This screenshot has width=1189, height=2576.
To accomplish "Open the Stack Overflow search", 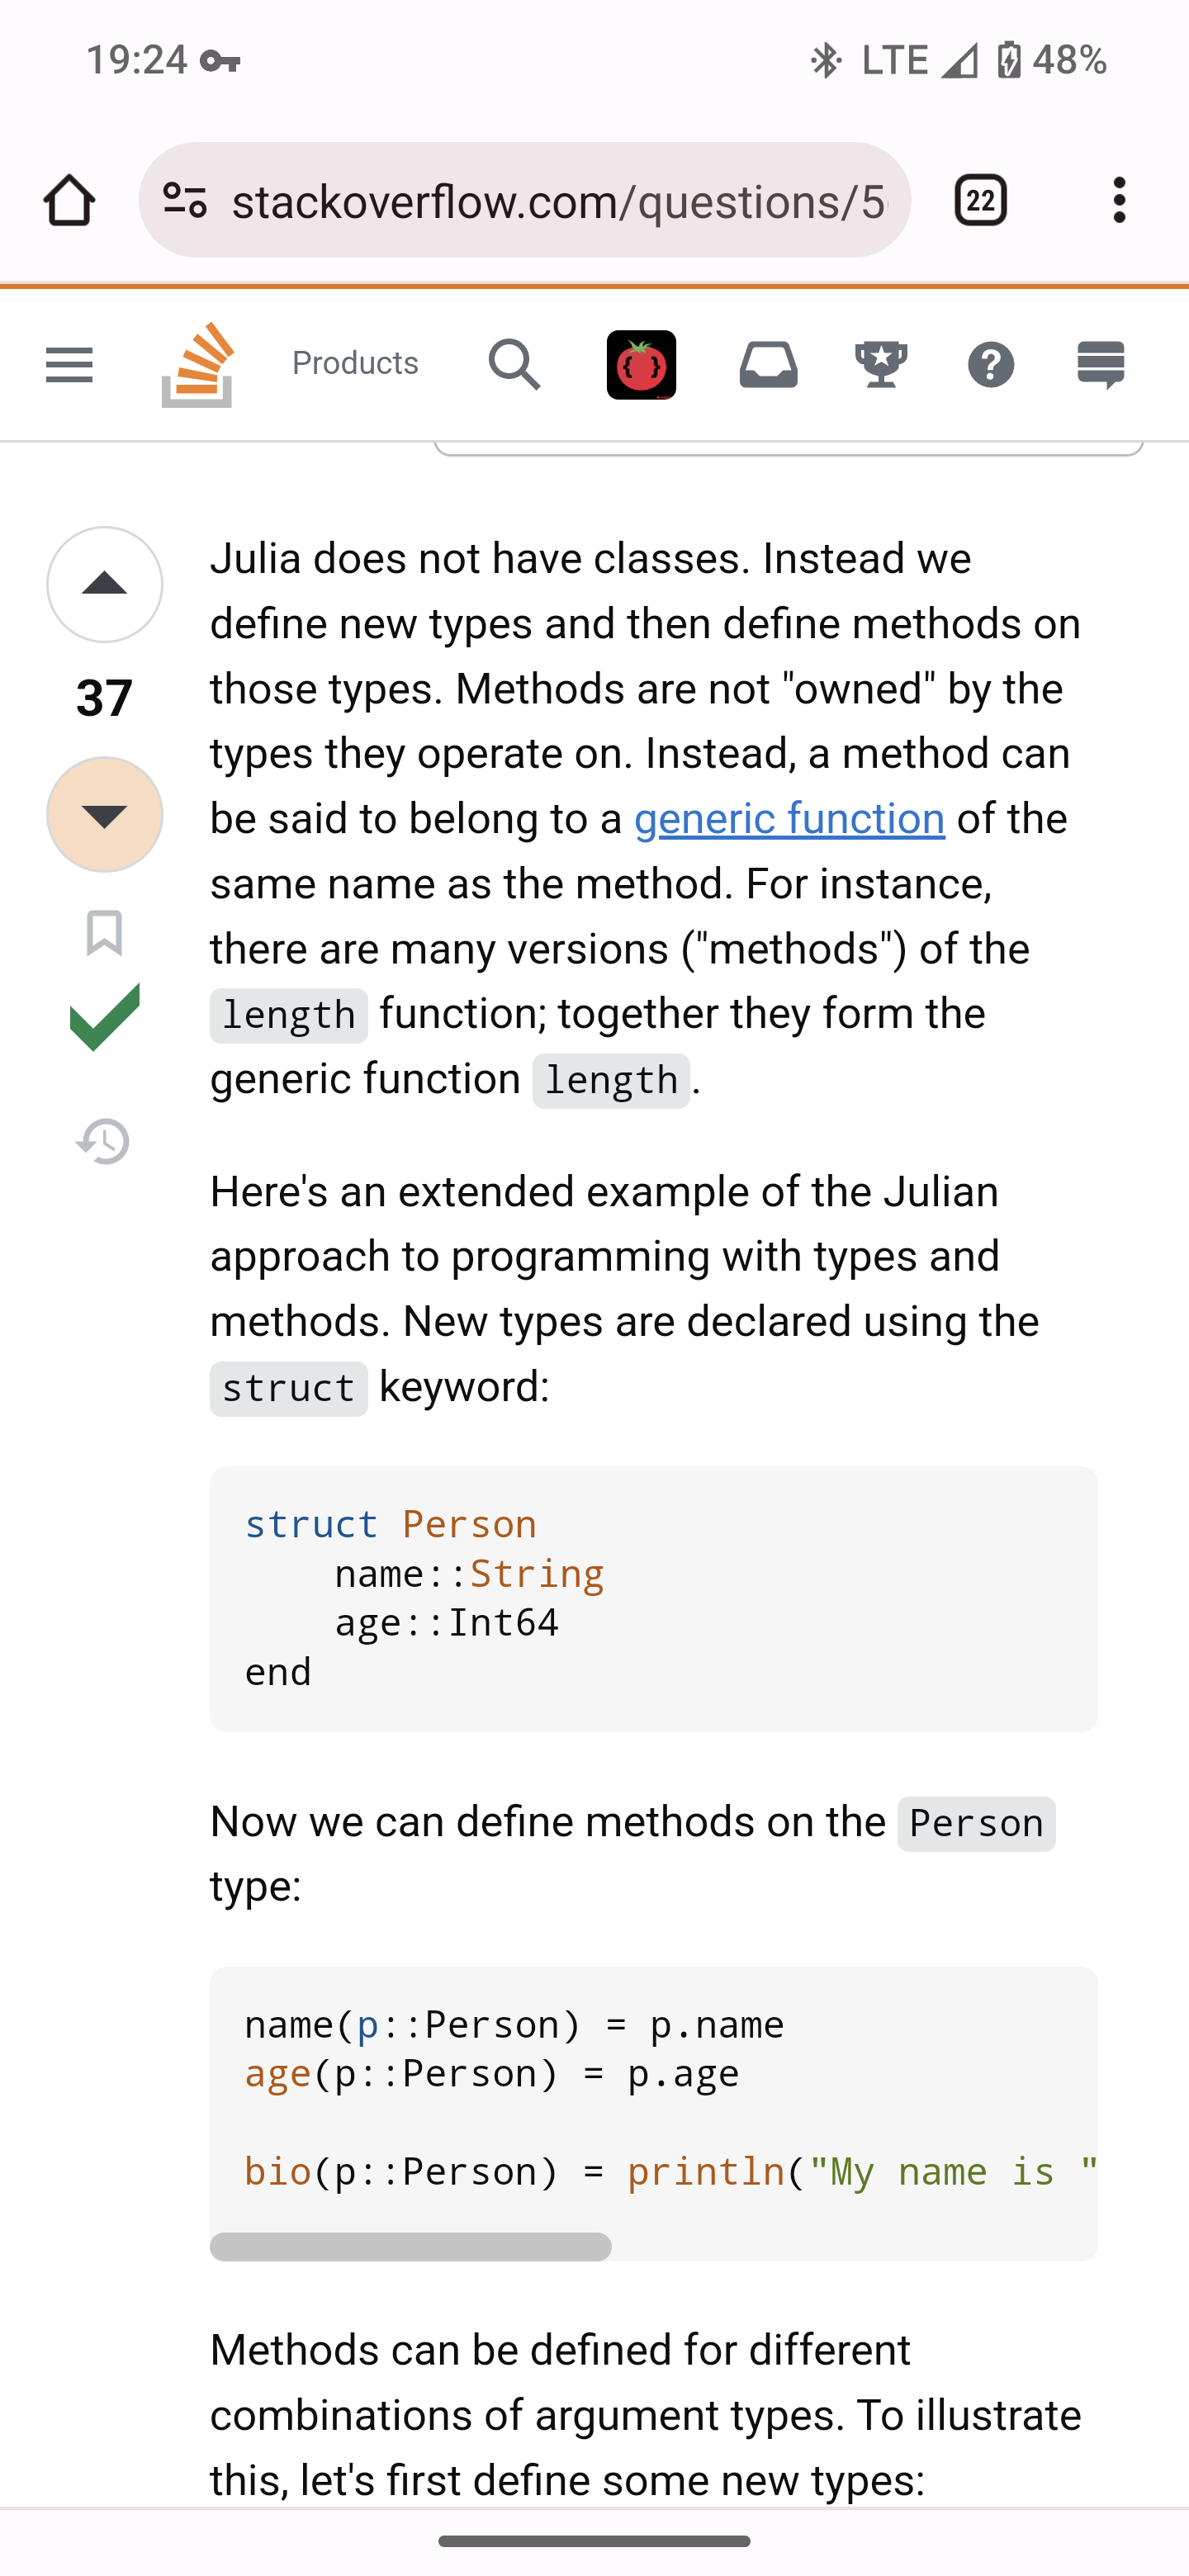I will [x=514, y=364].
